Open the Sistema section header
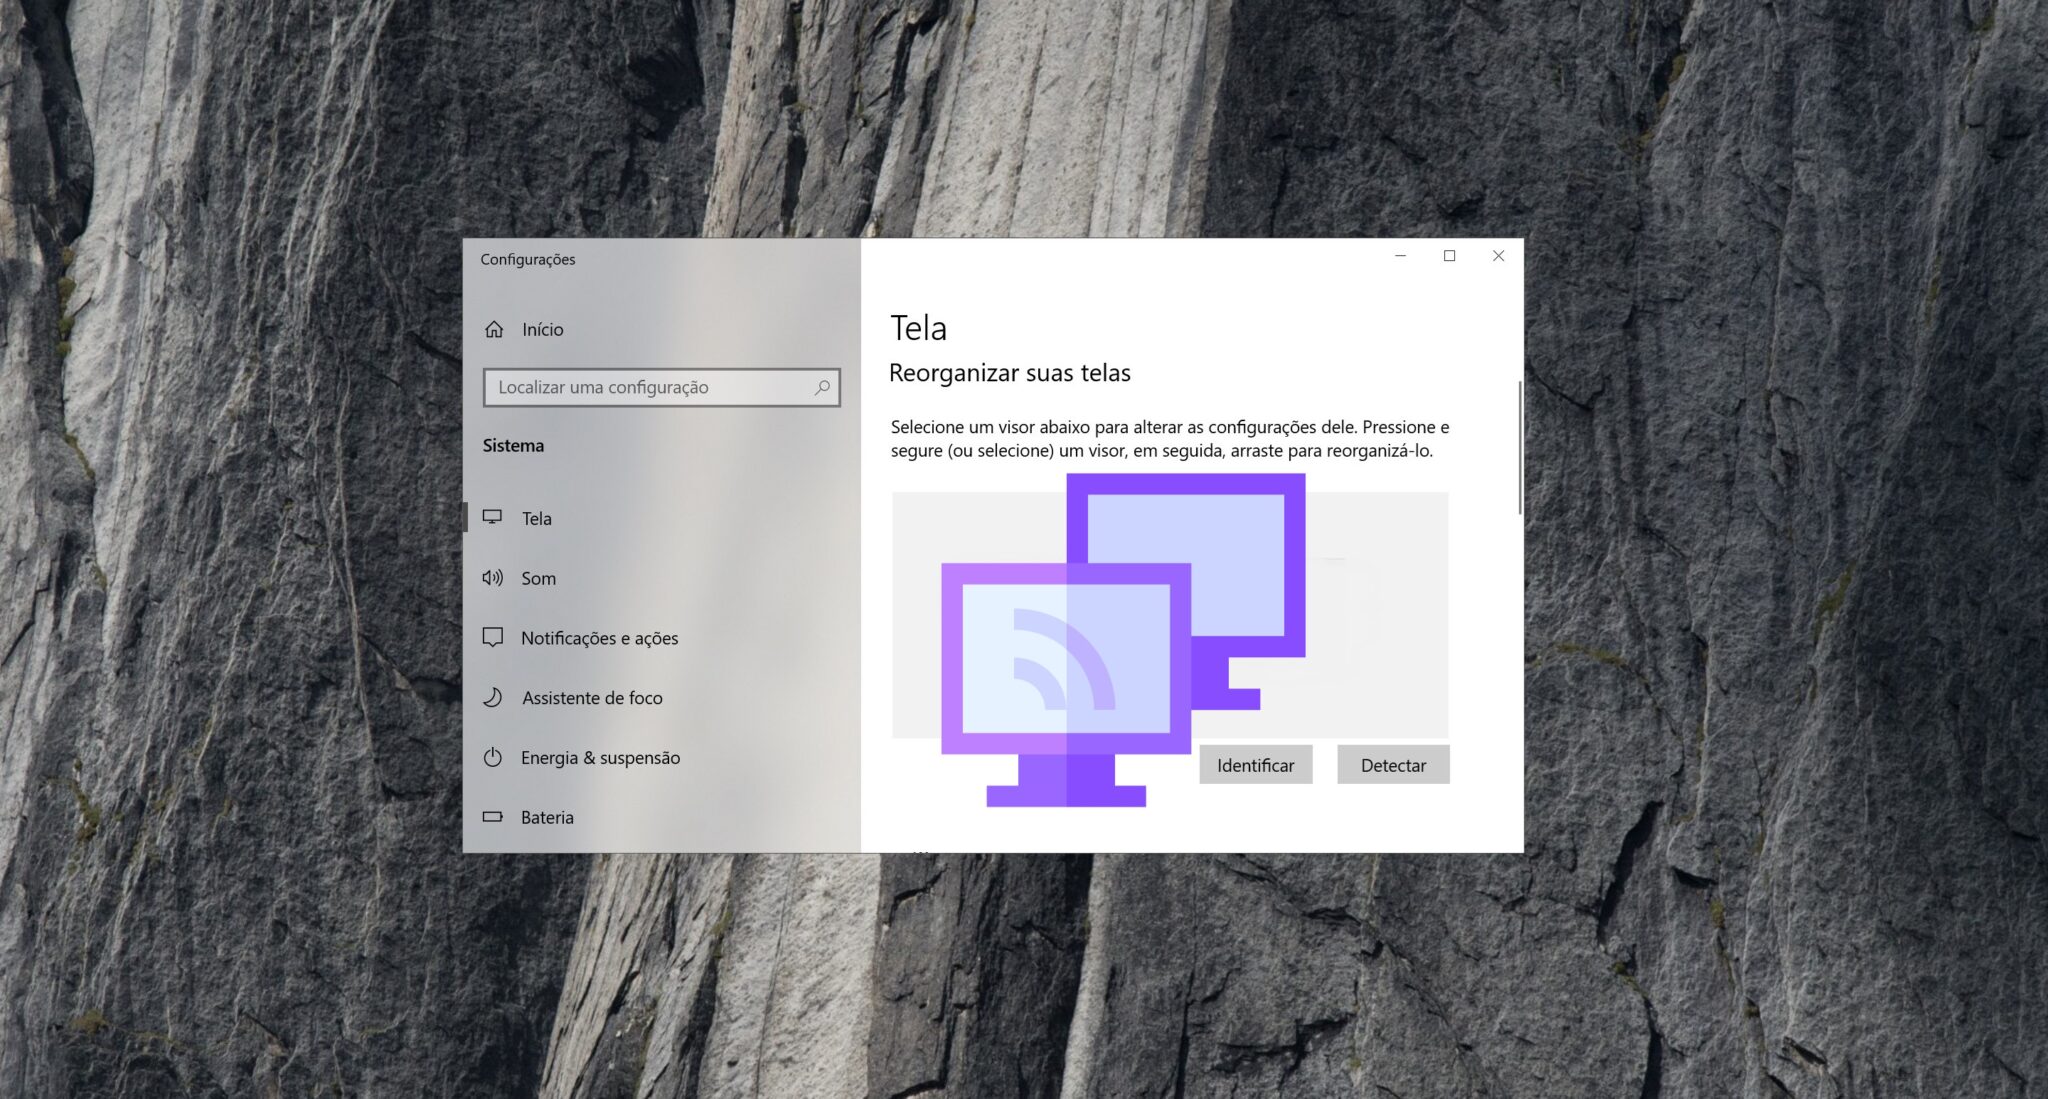2048x1099 pixels. (x=513, y=445)
